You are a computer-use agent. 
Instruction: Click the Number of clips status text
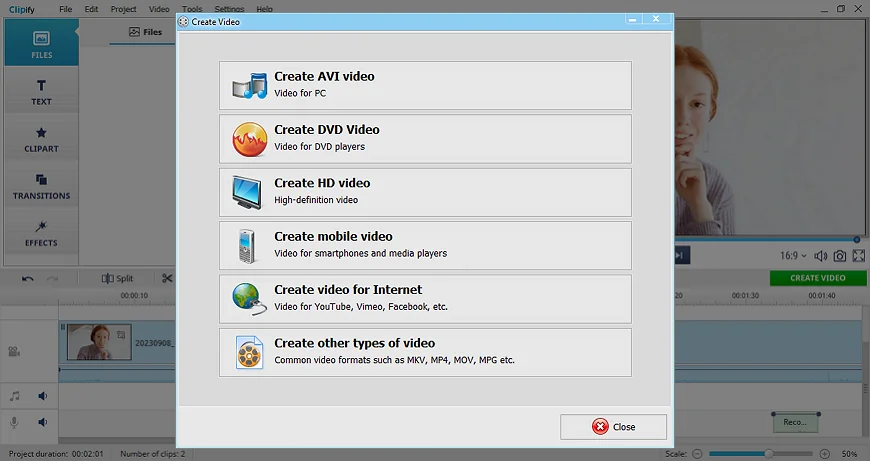click(x=153, y=454)
